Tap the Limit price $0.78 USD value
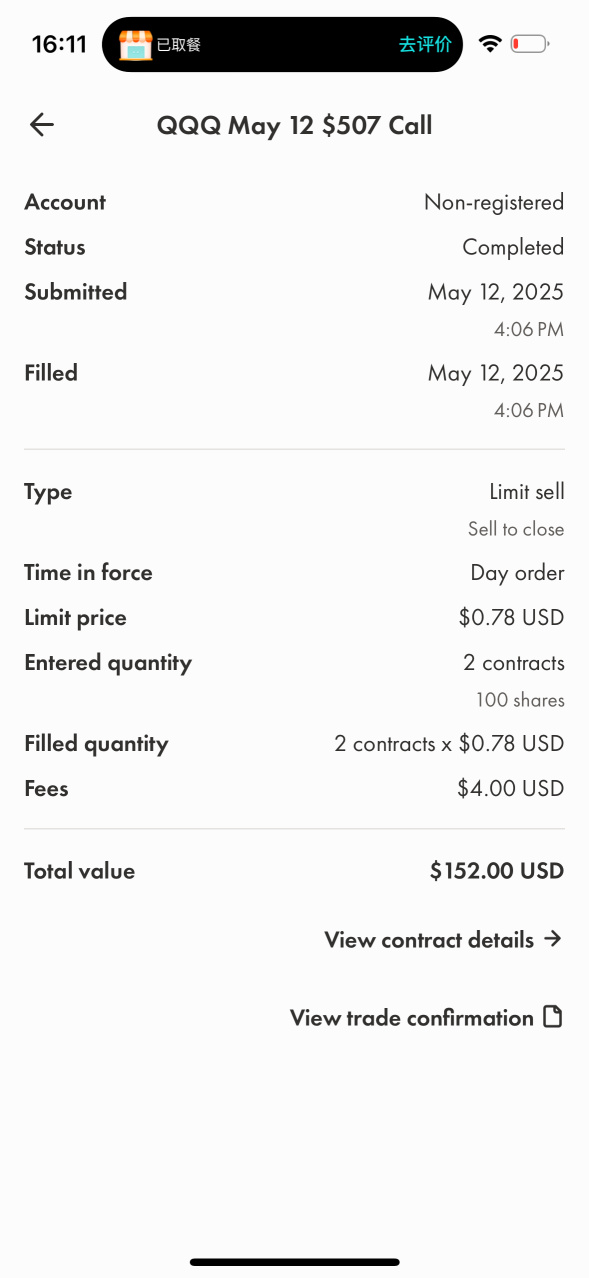Viewport: 589px width, 1278px height. pyautogui.click(x=511, y=618)
